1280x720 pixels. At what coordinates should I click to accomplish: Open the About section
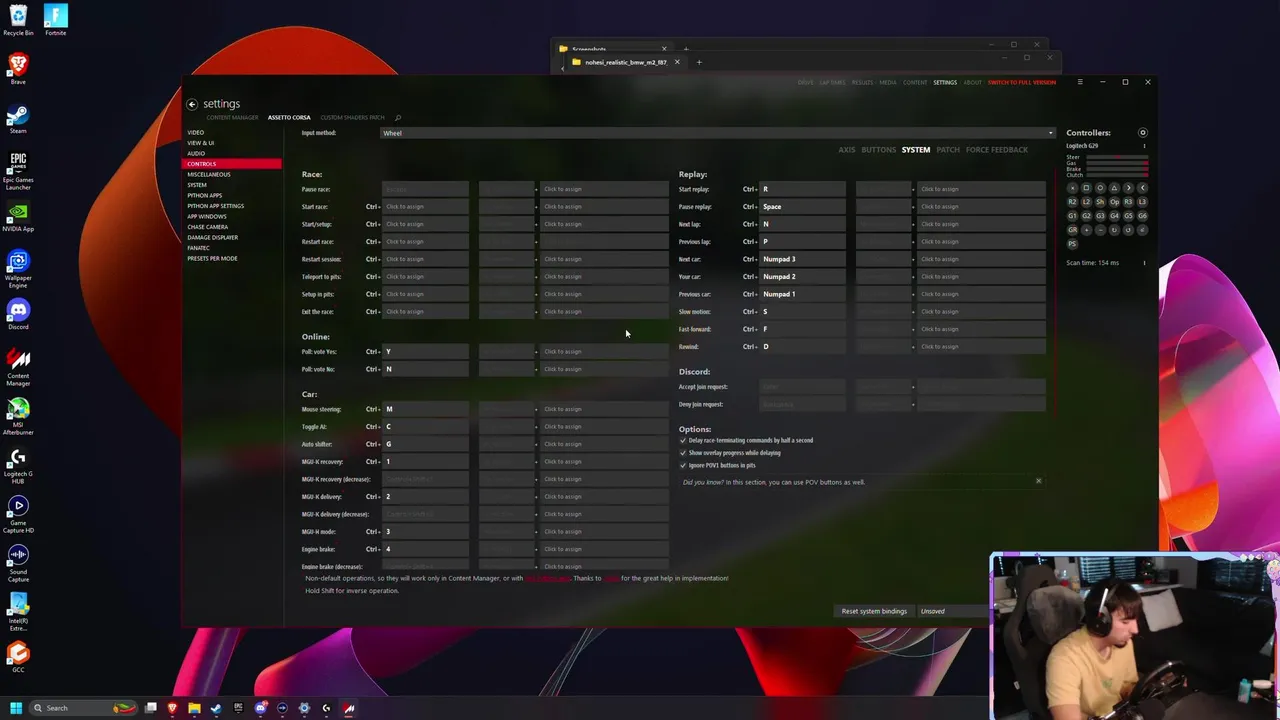972,82
